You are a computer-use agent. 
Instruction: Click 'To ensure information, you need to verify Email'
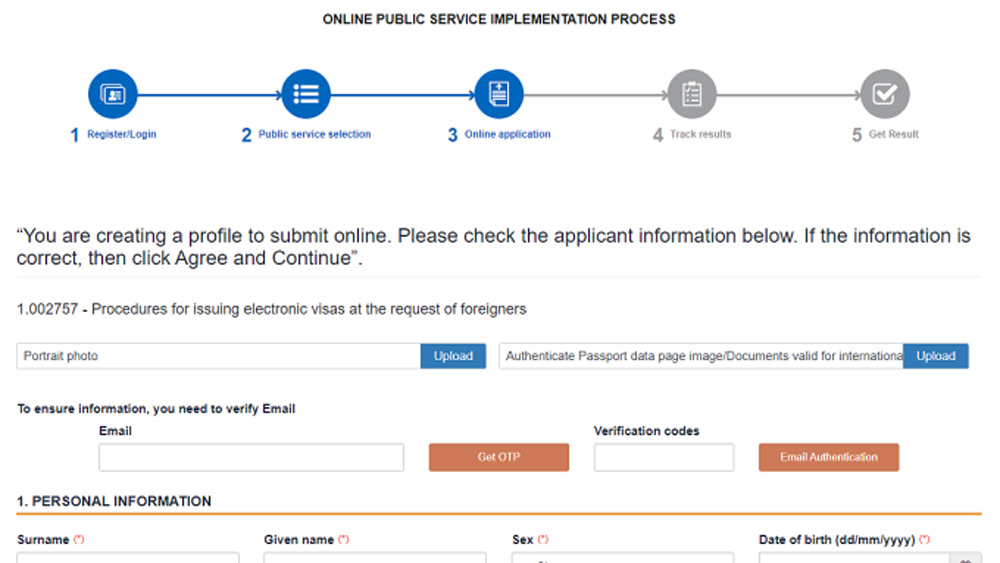(156, 409)
